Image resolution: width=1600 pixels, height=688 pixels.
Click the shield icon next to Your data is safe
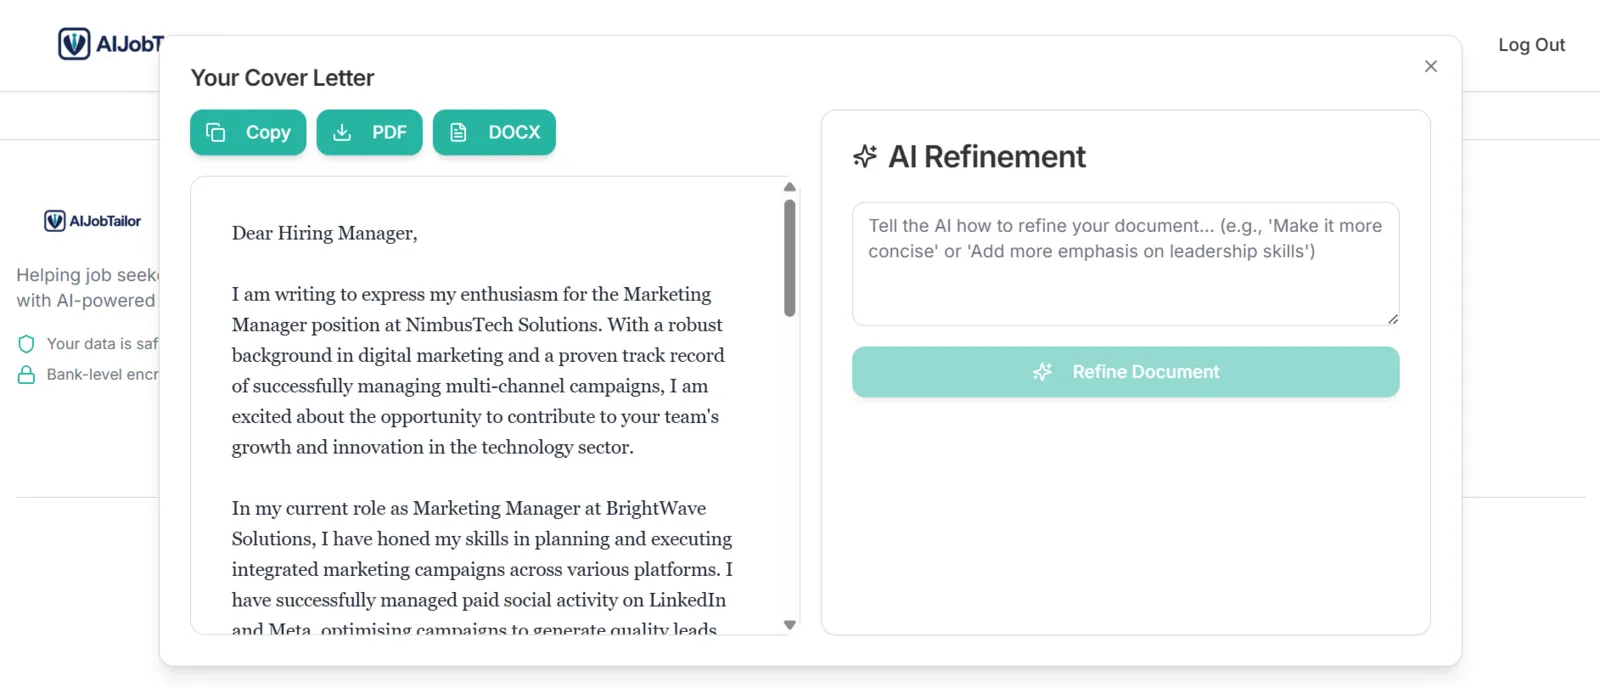[26, 344]
